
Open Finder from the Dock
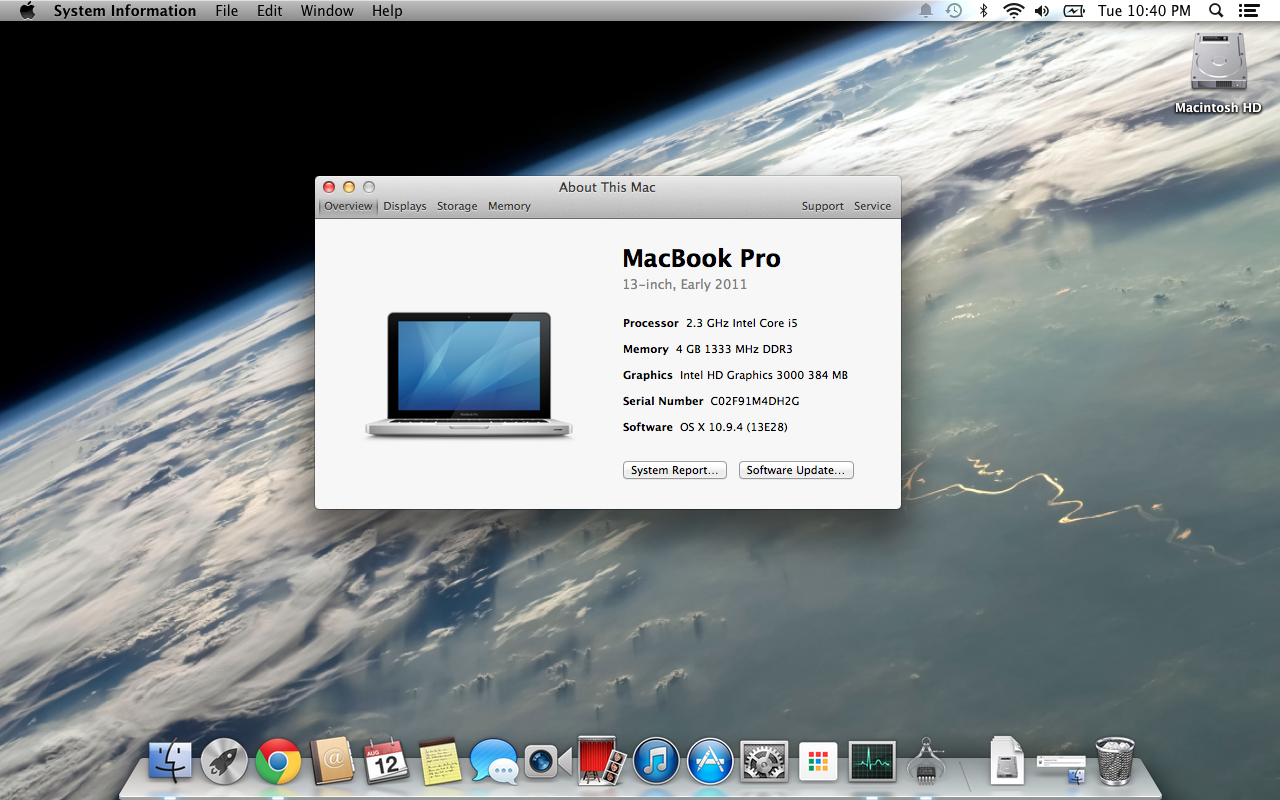tap(170, 763)
